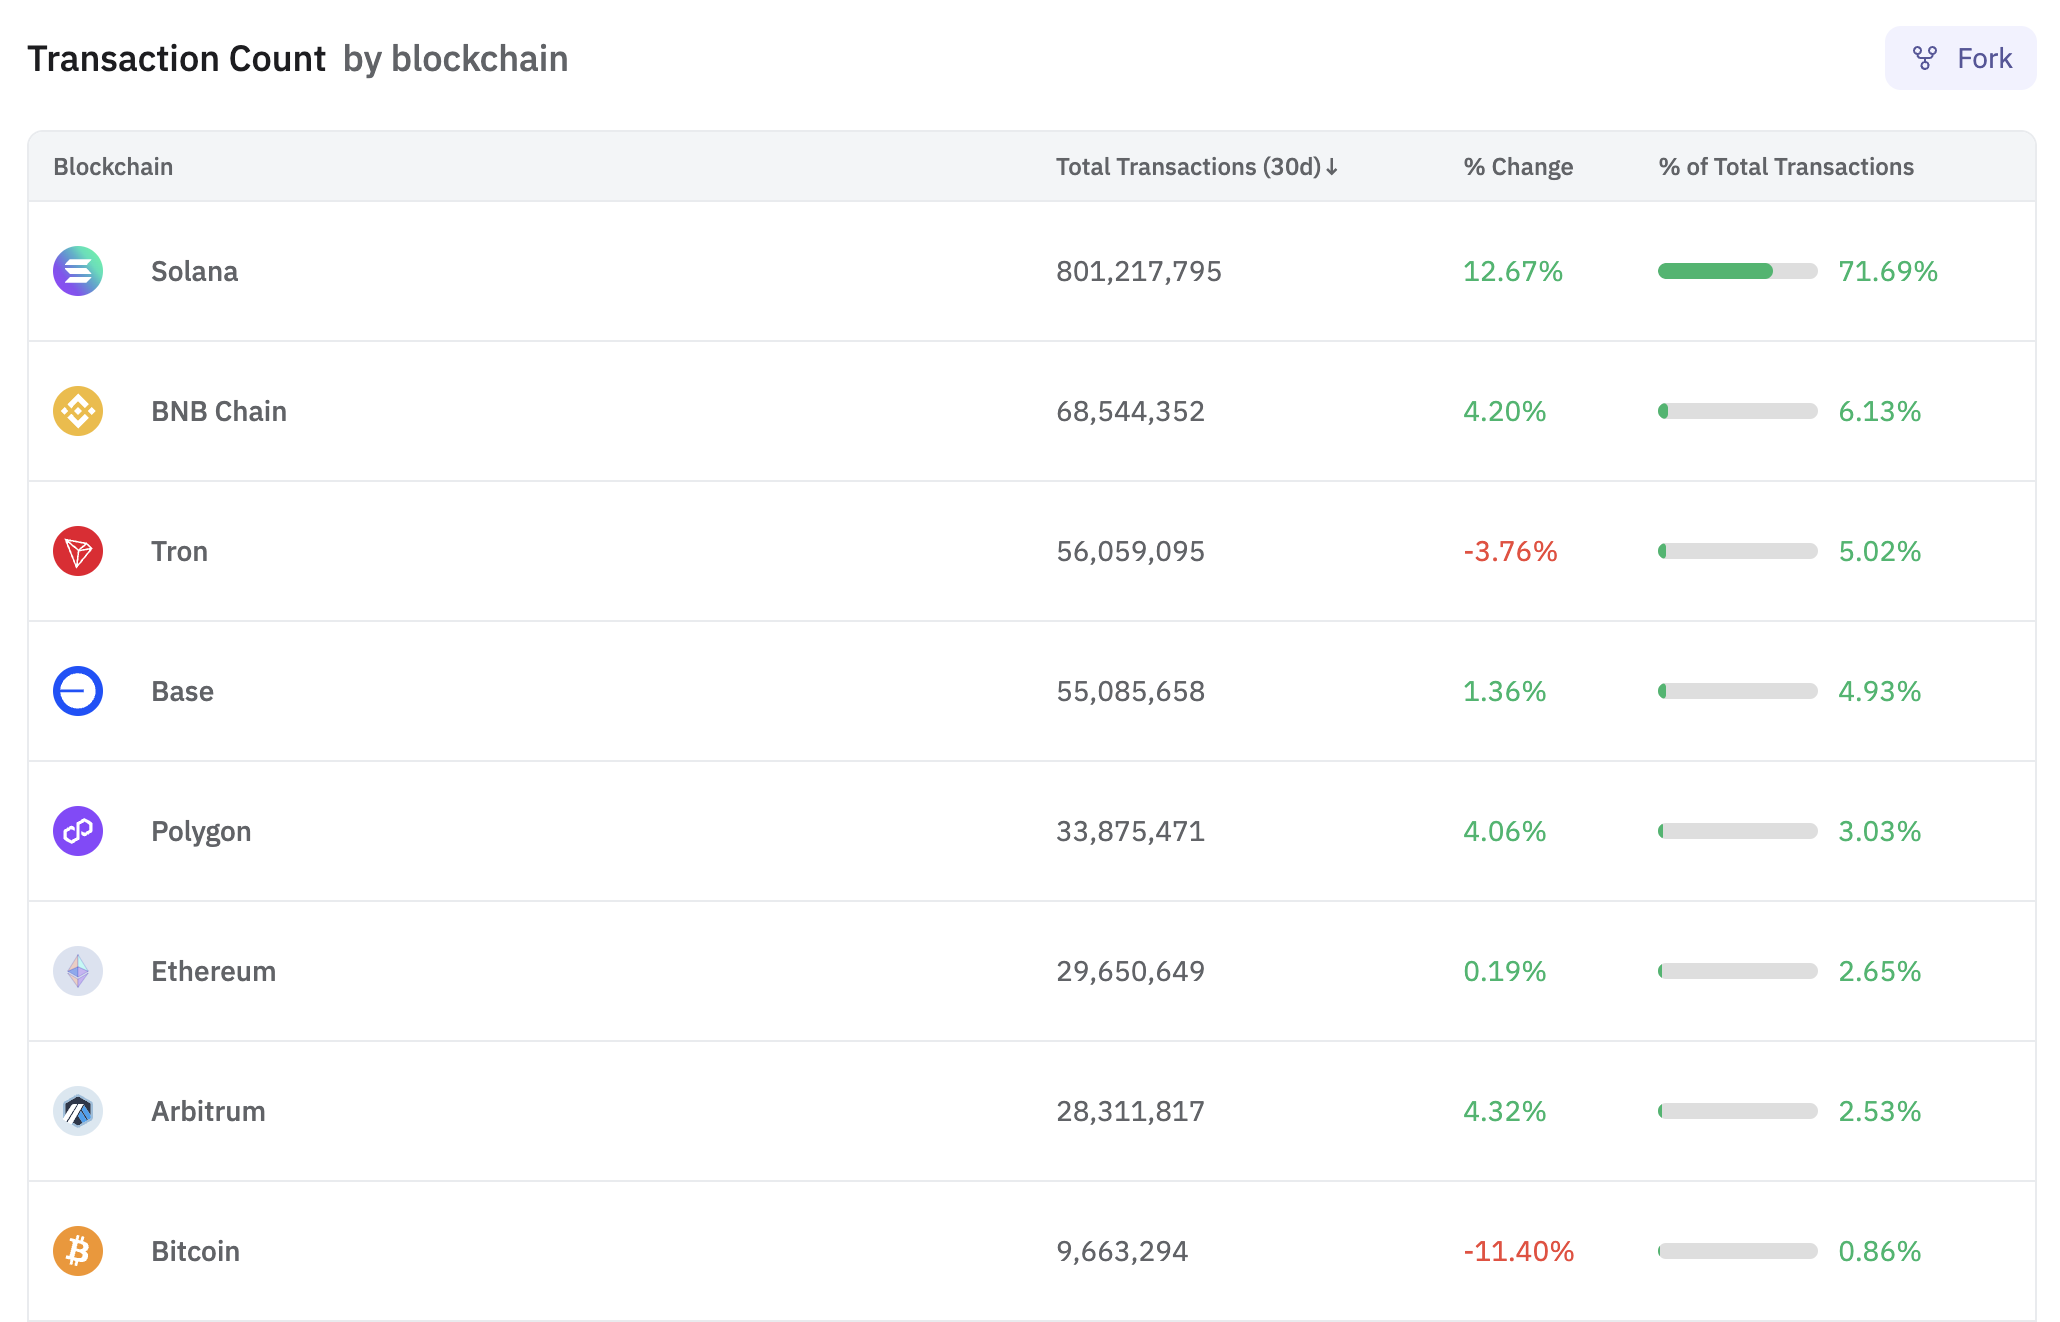Click the value 29,650,649
2060x1322 pixels.
(x=1131, y=972)
